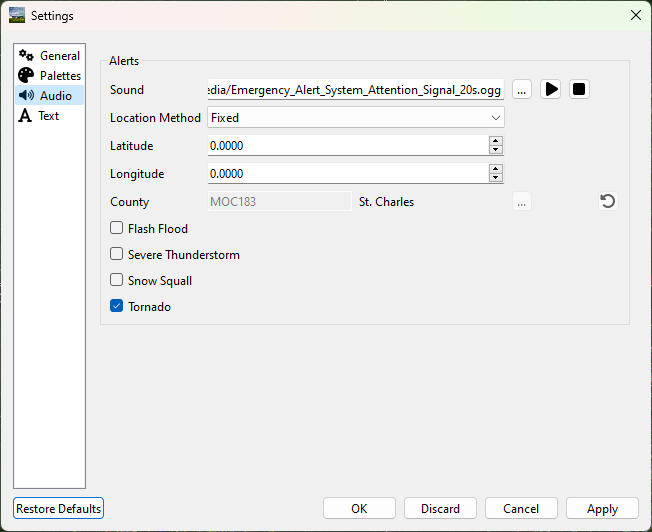Click into the Latitude input field

pyautogui.click(x=348, y=146)
